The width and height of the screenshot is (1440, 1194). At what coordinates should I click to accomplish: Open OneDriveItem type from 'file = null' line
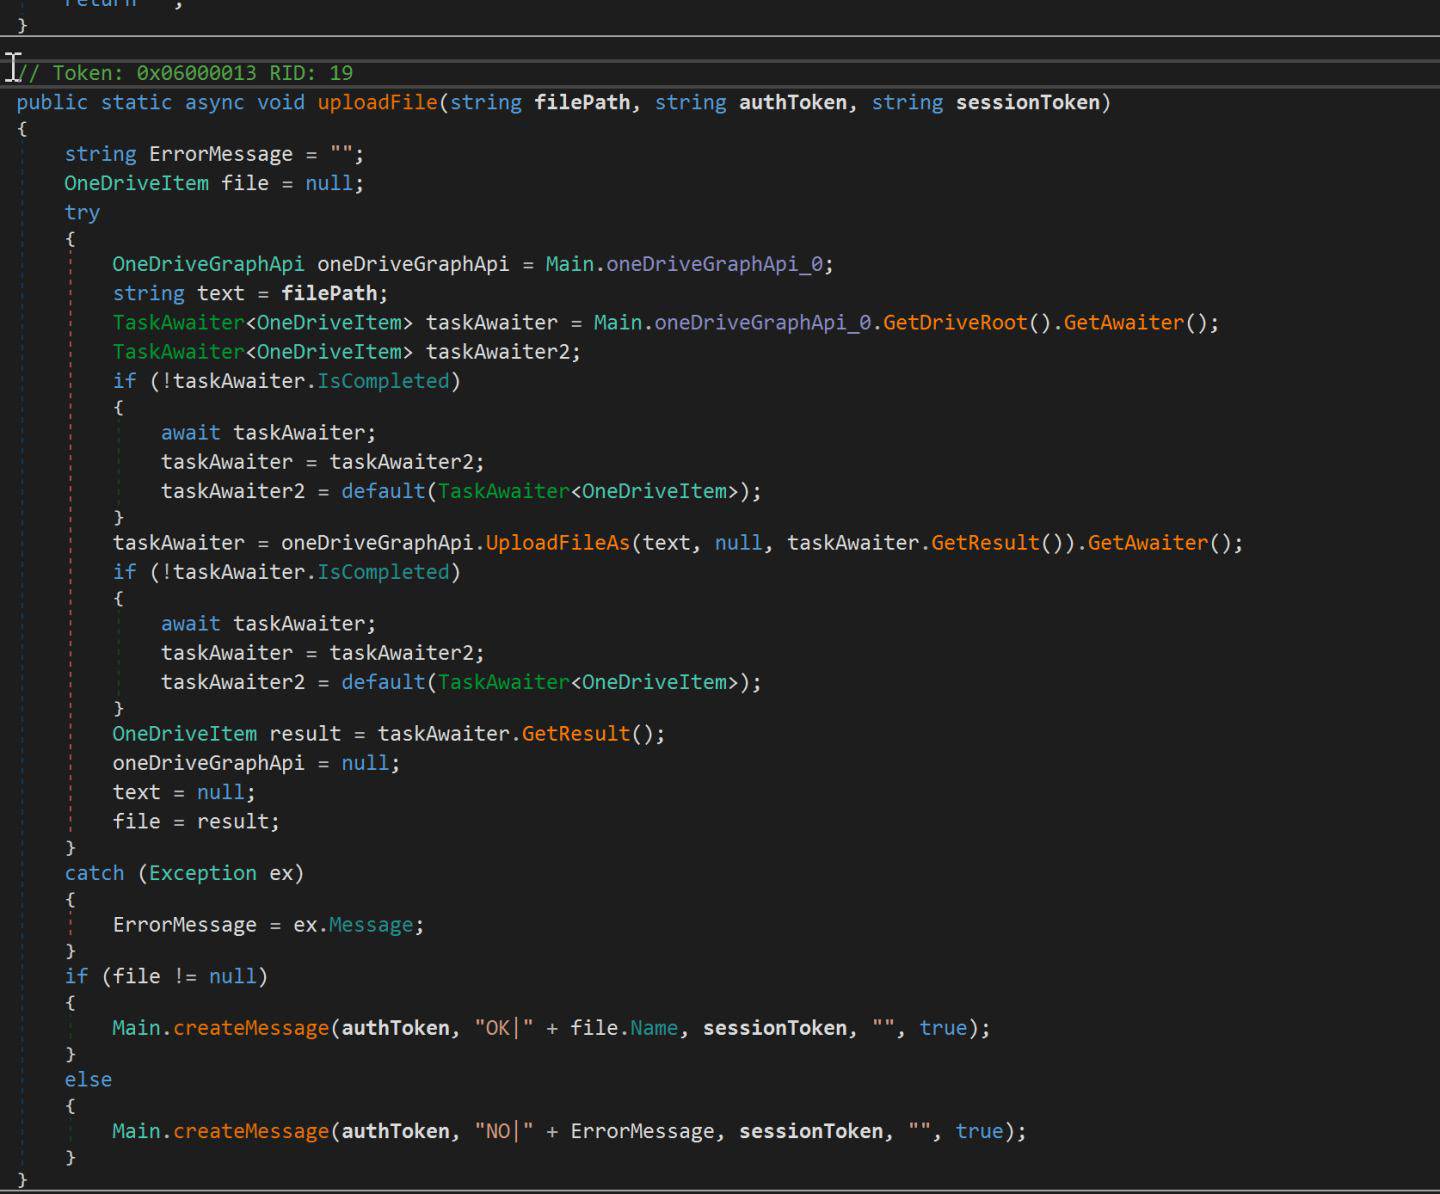[136, 183]
